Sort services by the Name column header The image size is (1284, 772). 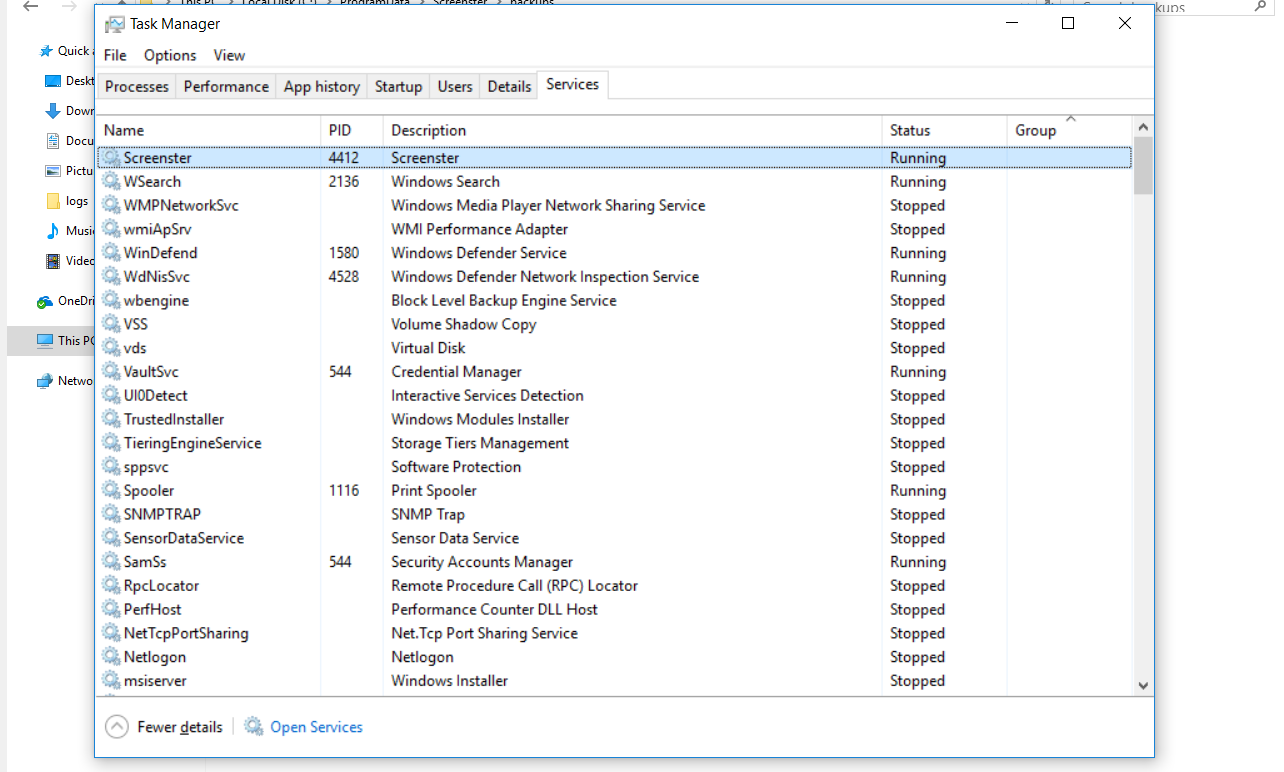[210, 130]
